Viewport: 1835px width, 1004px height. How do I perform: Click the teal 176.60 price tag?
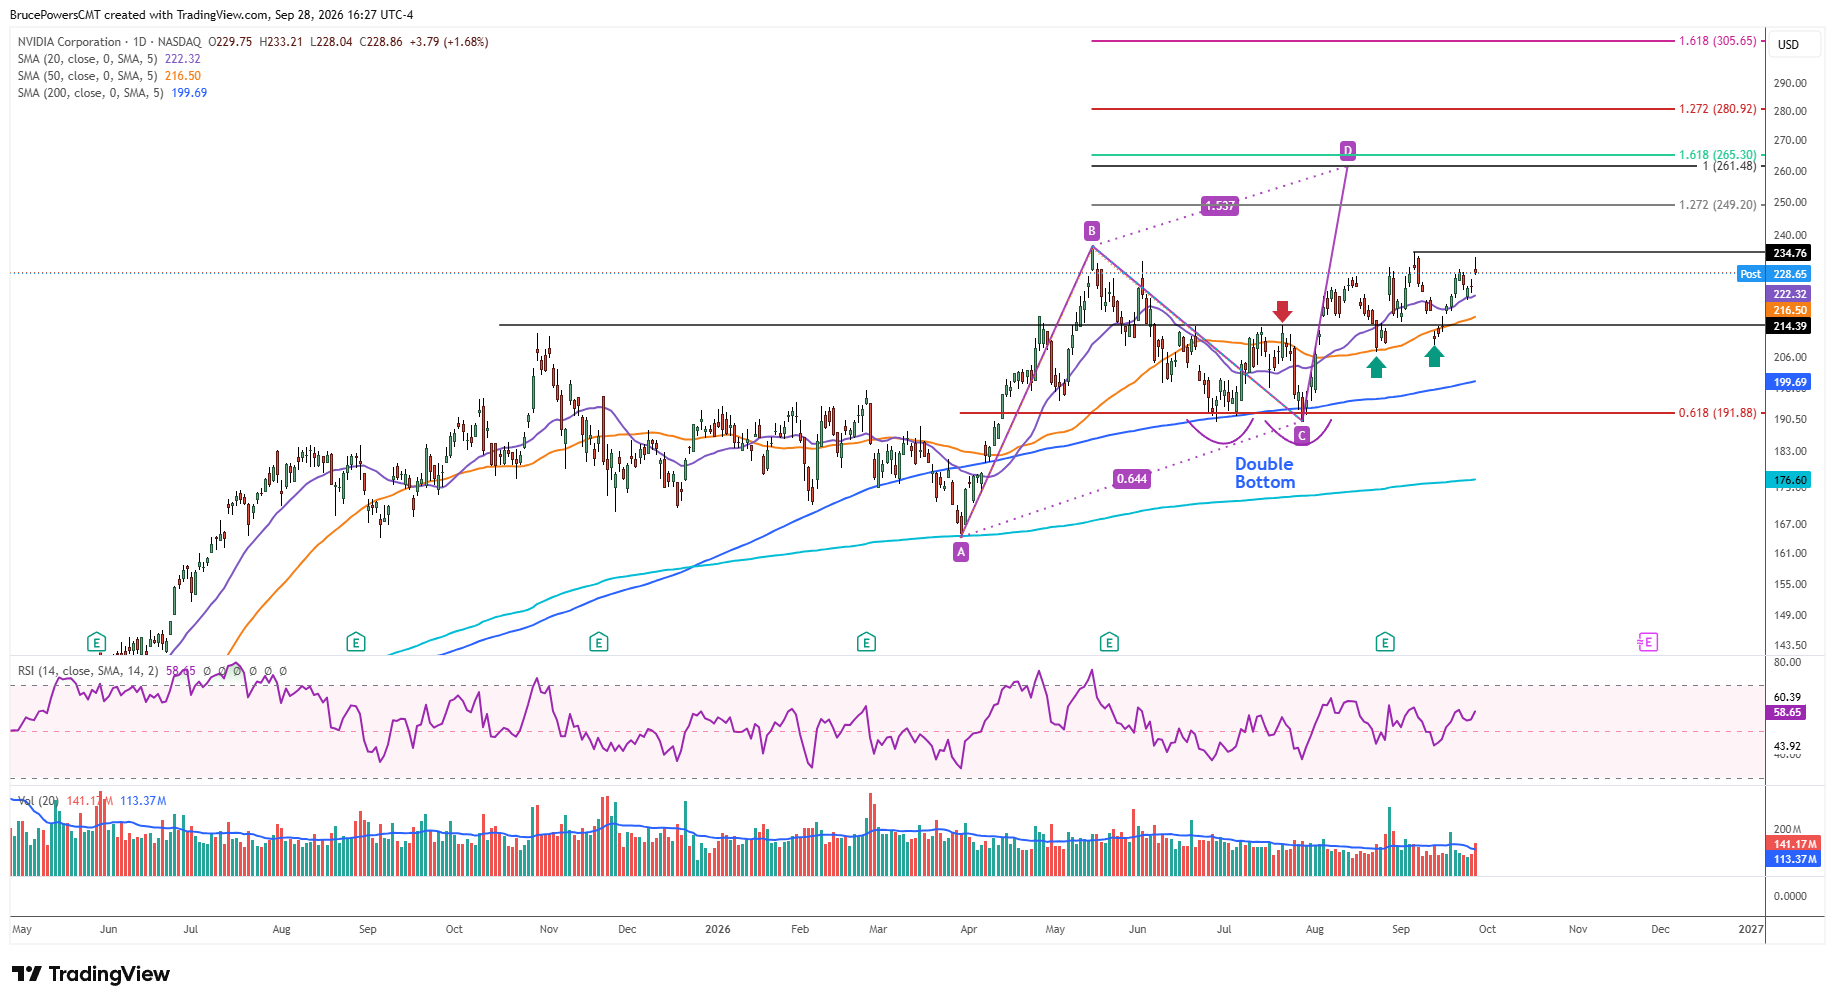1790,480
